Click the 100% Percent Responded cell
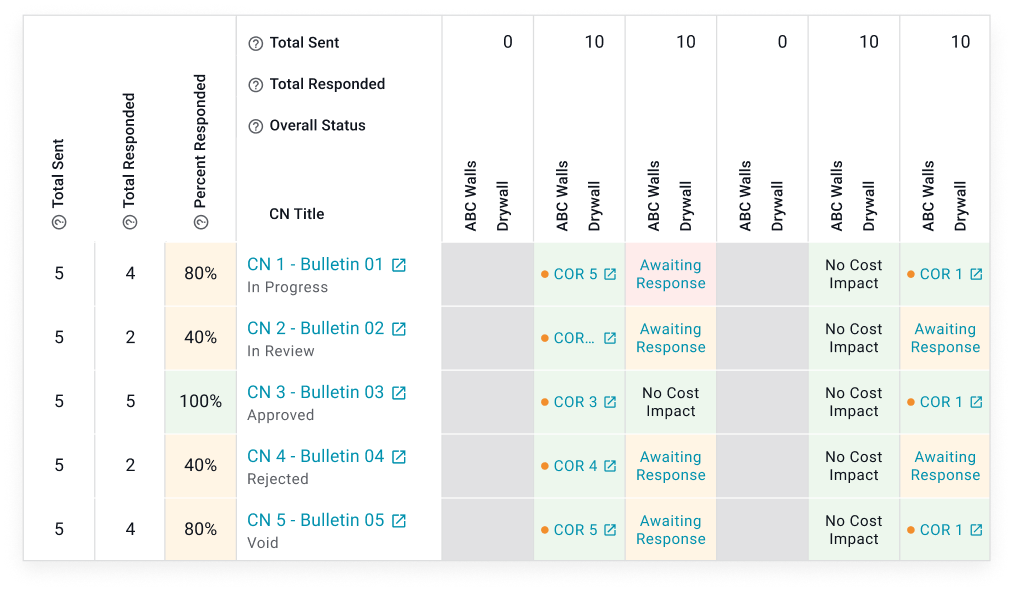This screenshot has width=1014, height=592. coord(201,401)
